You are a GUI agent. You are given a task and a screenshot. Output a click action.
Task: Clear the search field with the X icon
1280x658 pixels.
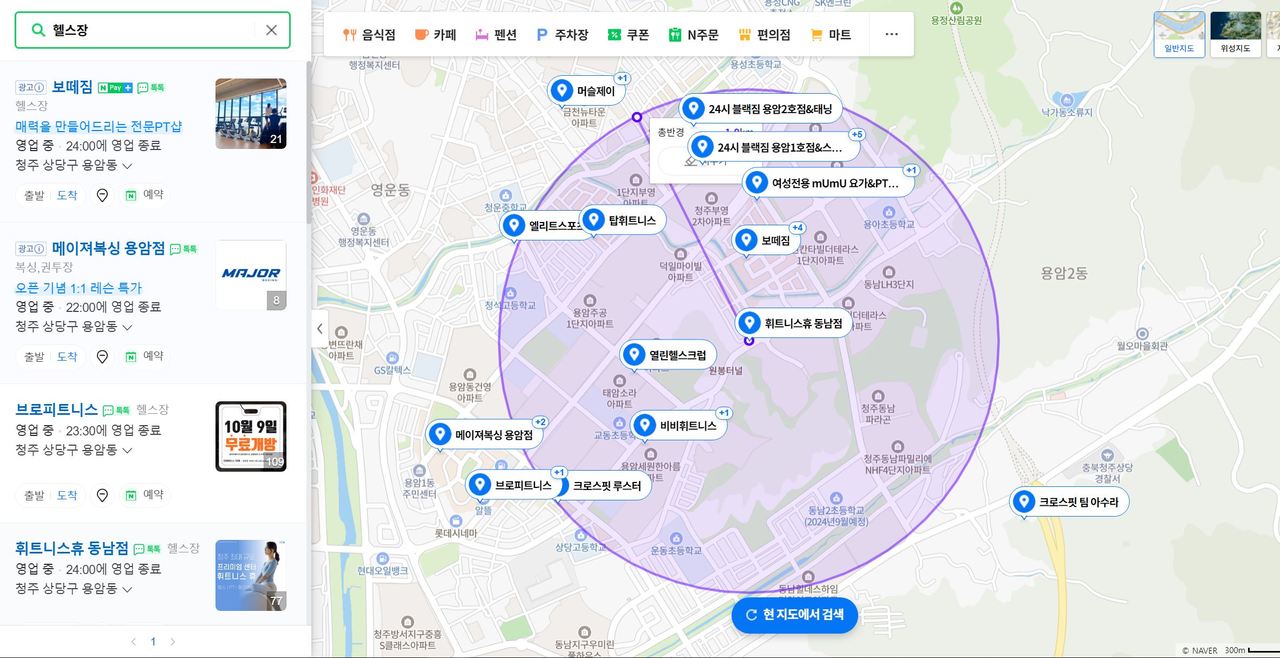[271, 30]
